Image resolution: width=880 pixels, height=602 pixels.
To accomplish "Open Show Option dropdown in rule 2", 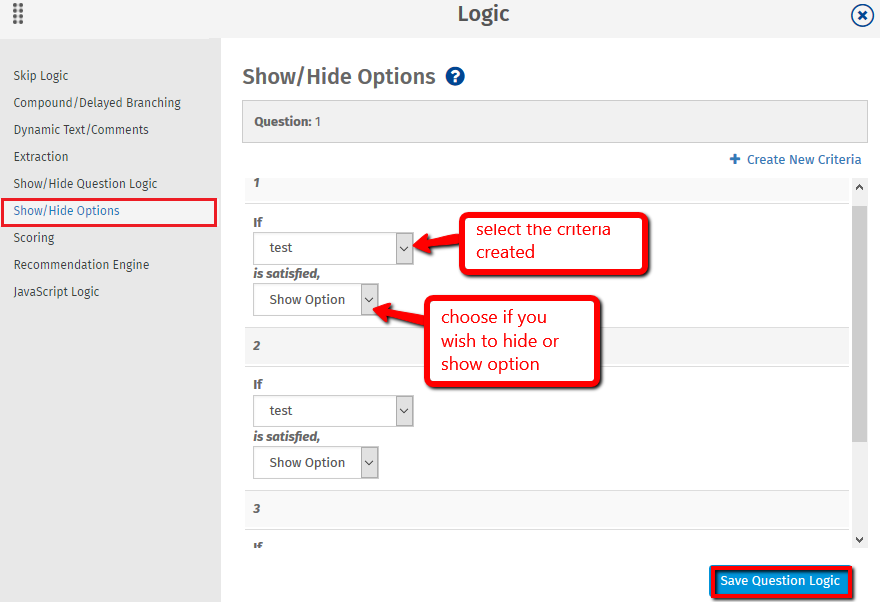I will tap(316, 462).
